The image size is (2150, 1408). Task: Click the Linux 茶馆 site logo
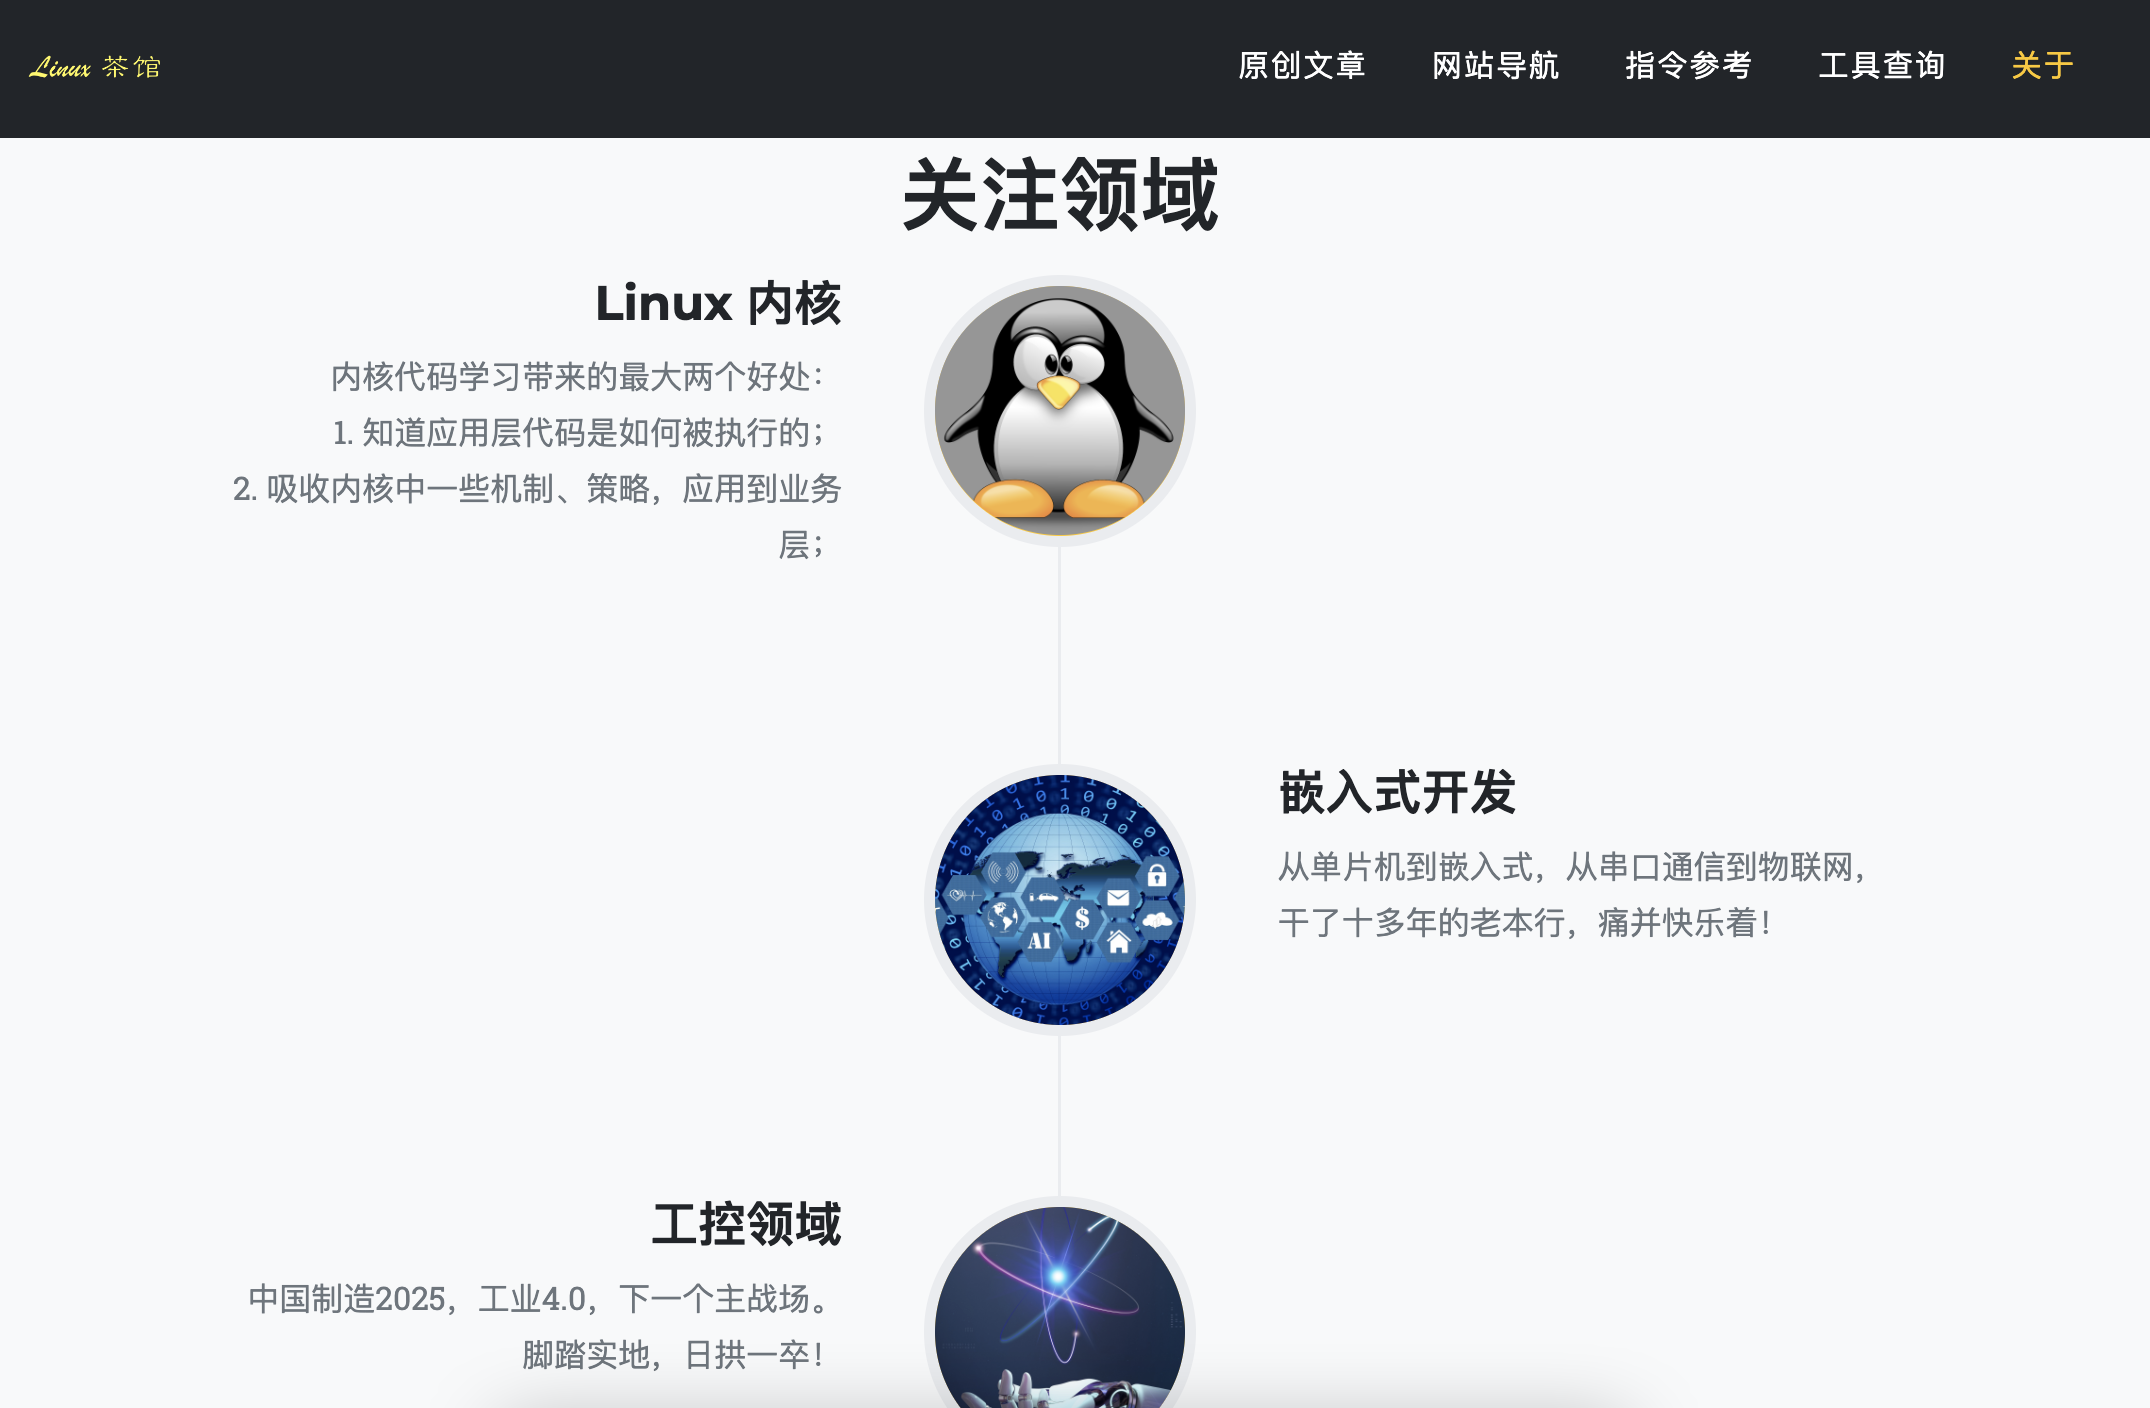pyautogui.click(x=95, y=67)
